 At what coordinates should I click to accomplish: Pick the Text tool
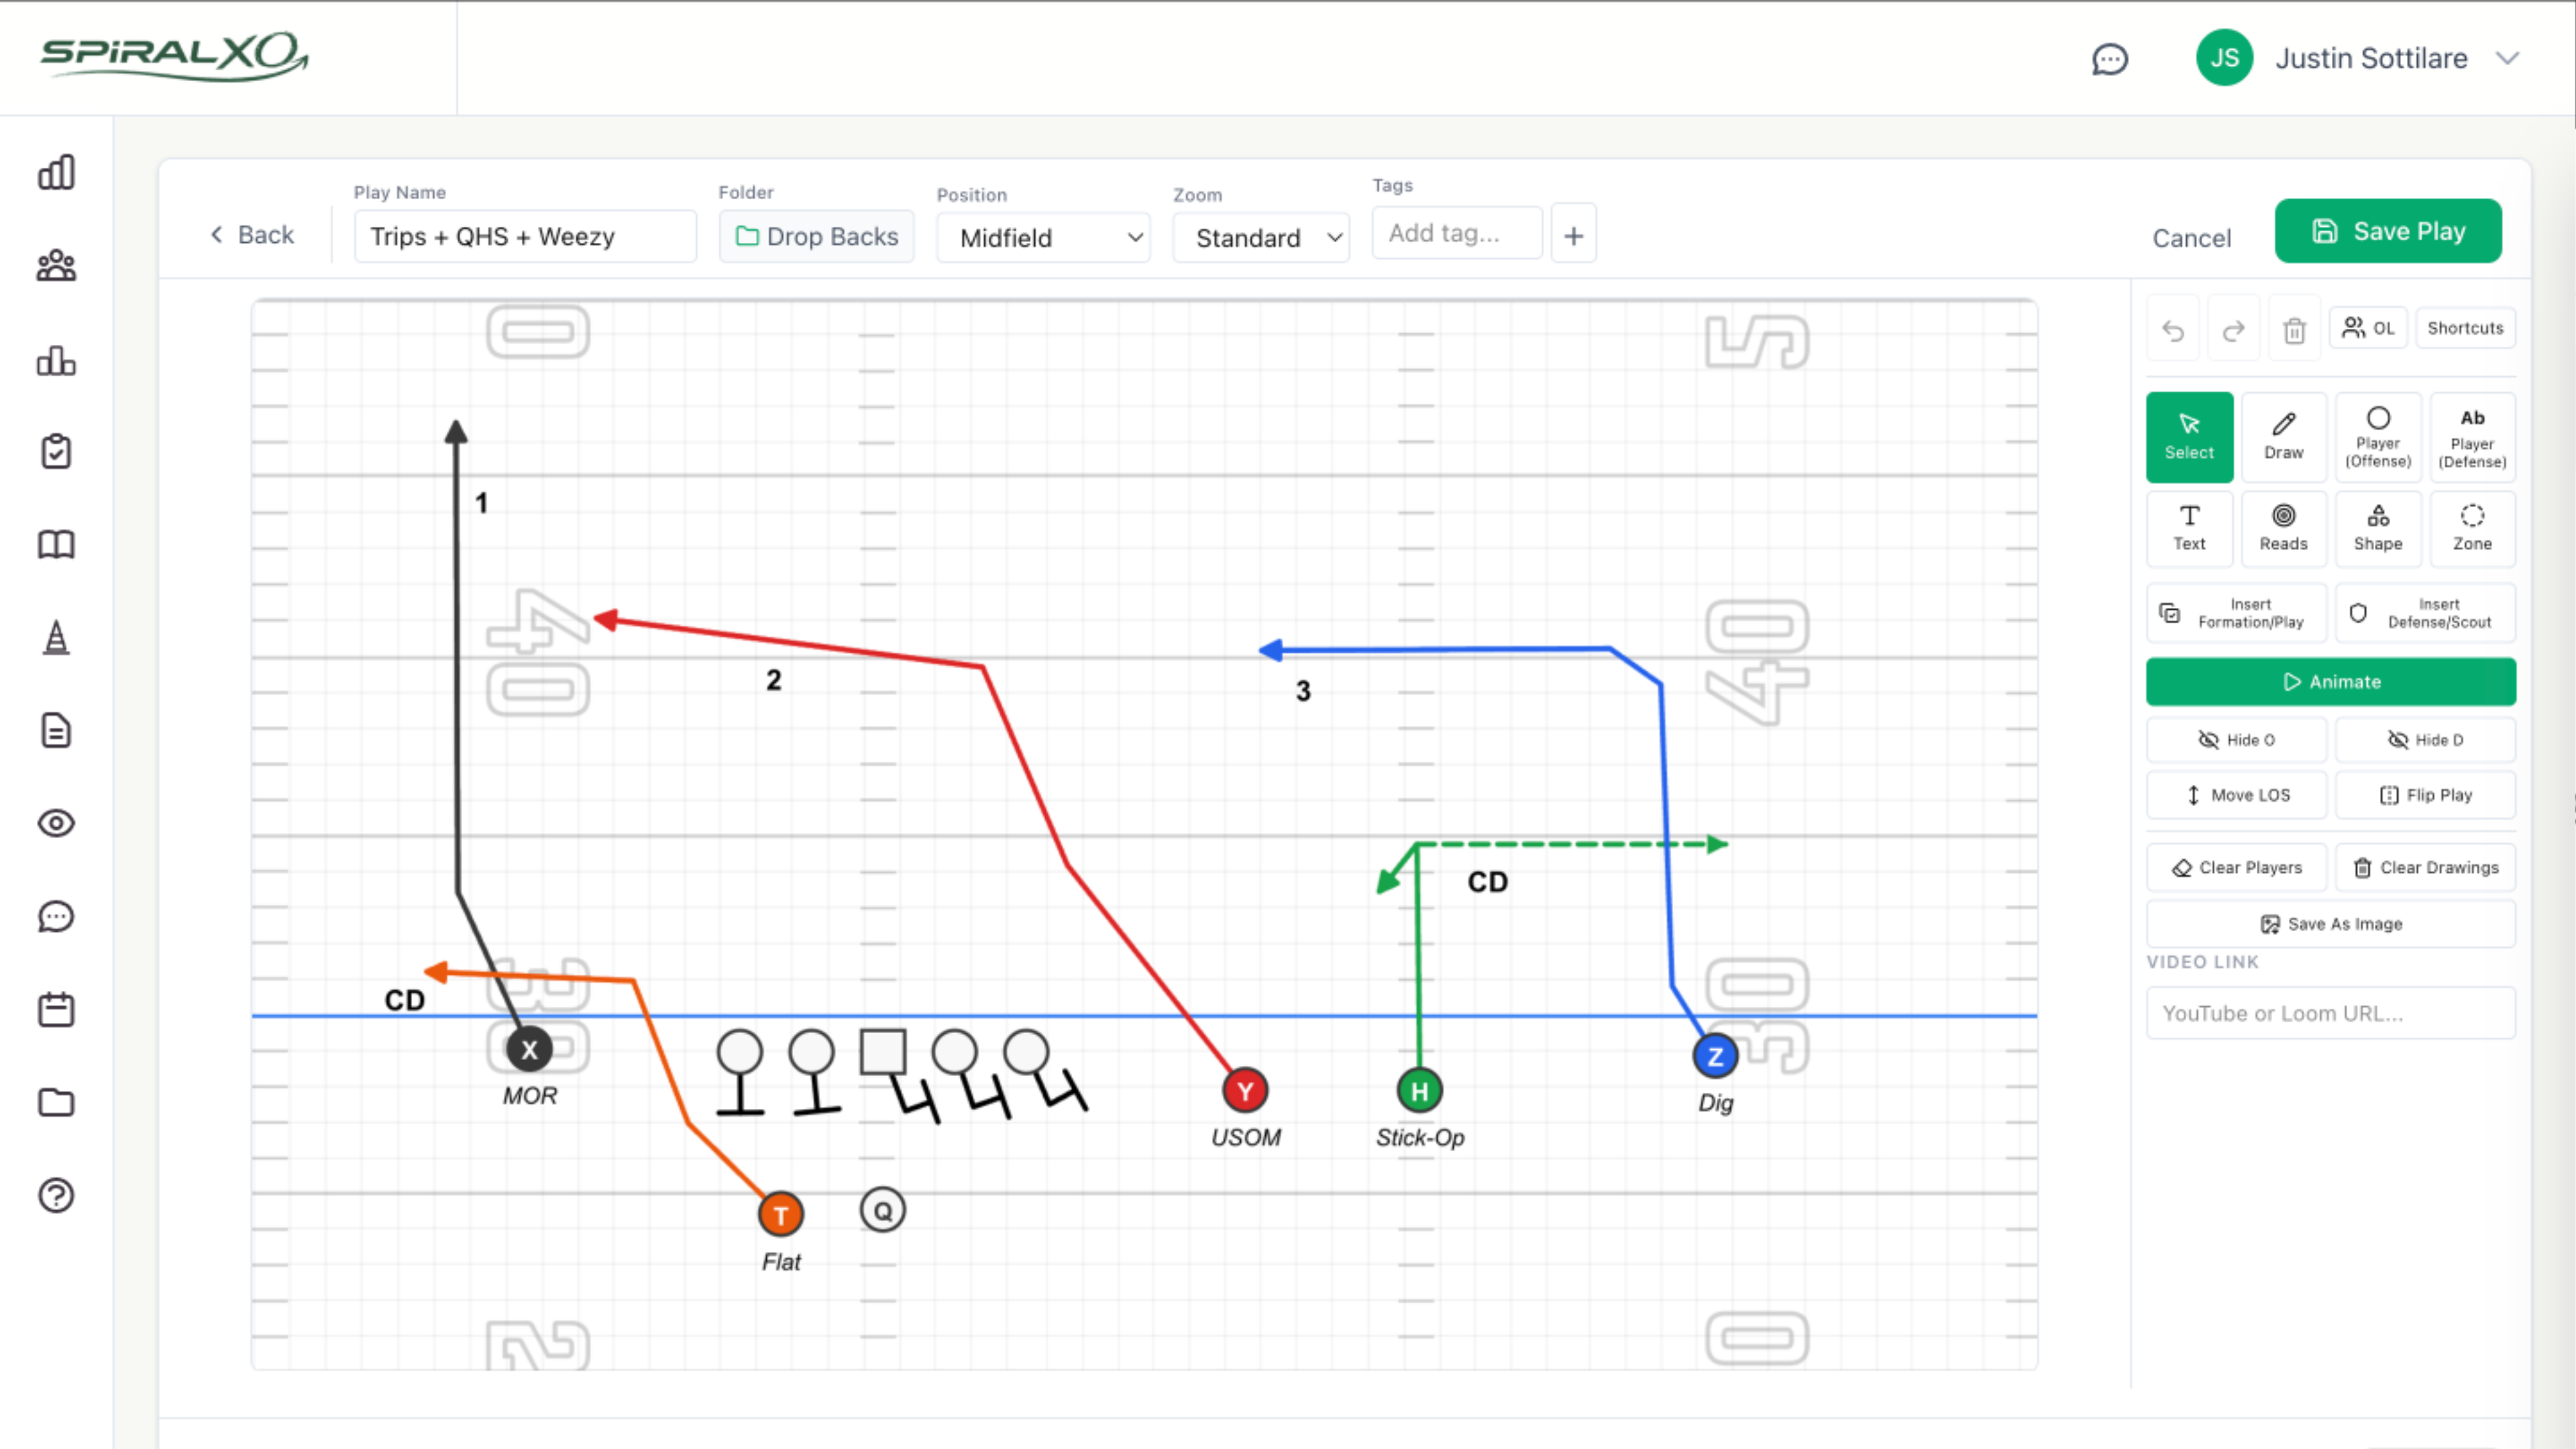coord(2189,528)
